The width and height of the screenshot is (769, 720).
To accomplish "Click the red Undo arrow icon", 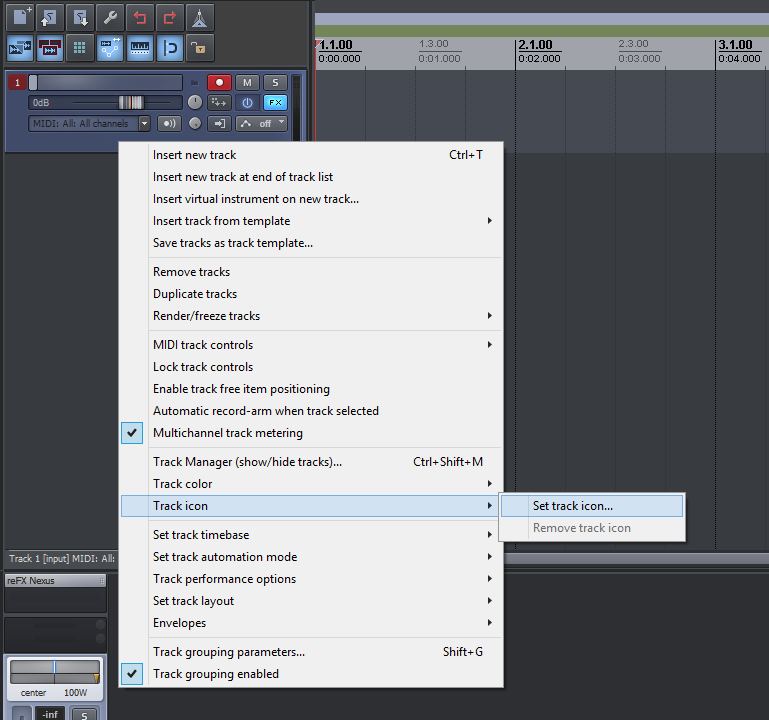I will [x=140, y=17].
